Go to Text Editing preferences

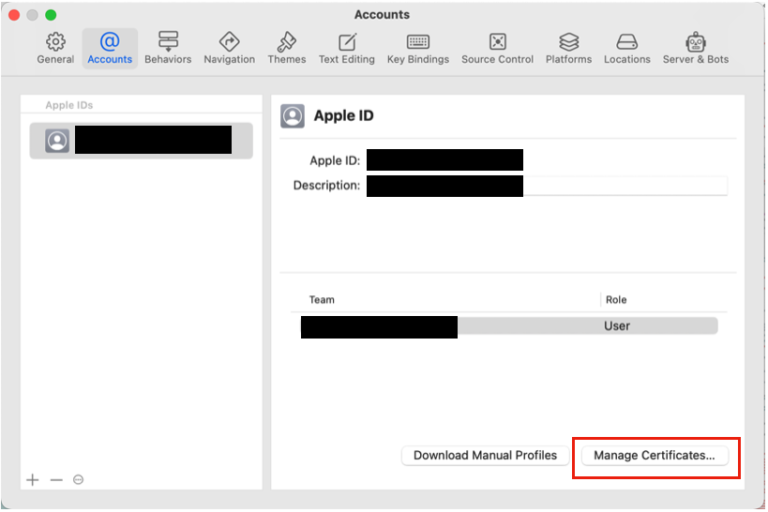[x=347, y=47]
